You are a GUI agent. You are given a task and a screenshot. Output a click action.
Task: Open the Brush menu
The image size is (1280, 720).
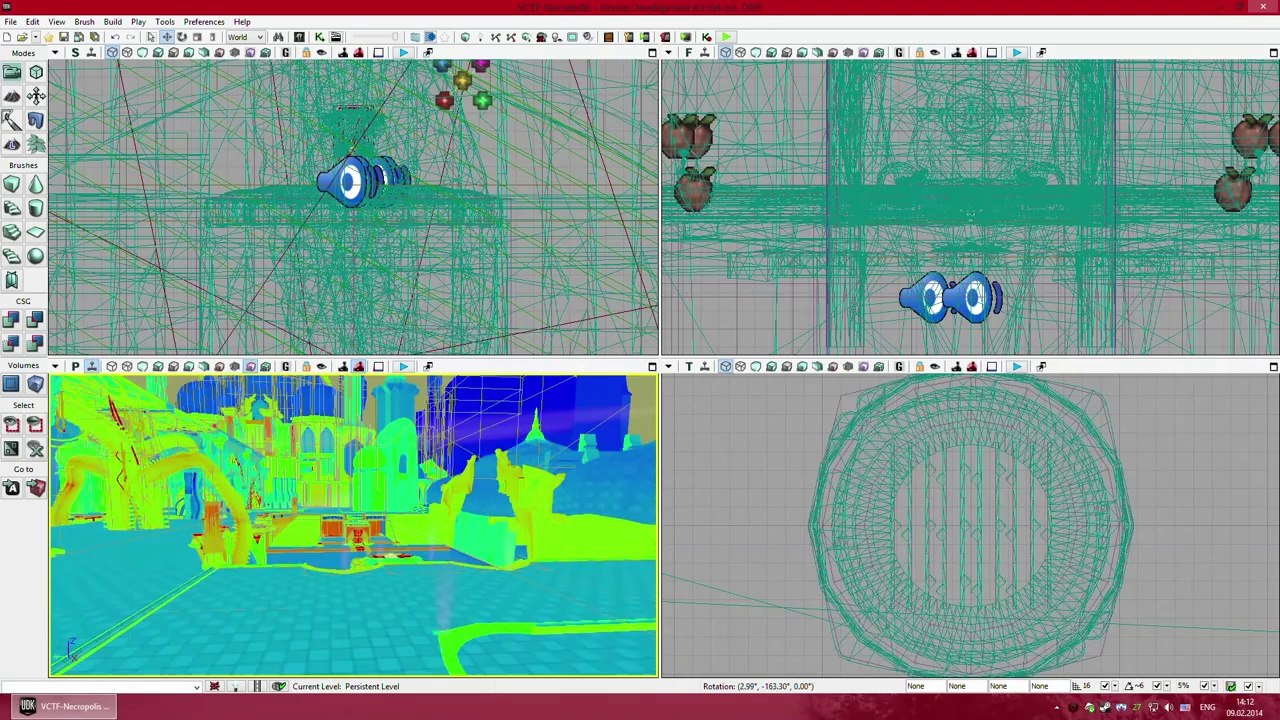tap(84, 21)
